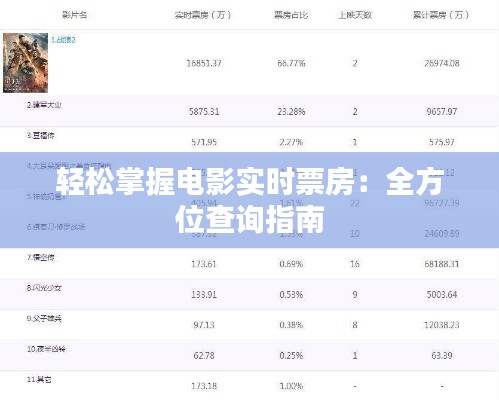Select the 26974.08 cumulative box office cell

pyautogui.click(x=442, y=63)
